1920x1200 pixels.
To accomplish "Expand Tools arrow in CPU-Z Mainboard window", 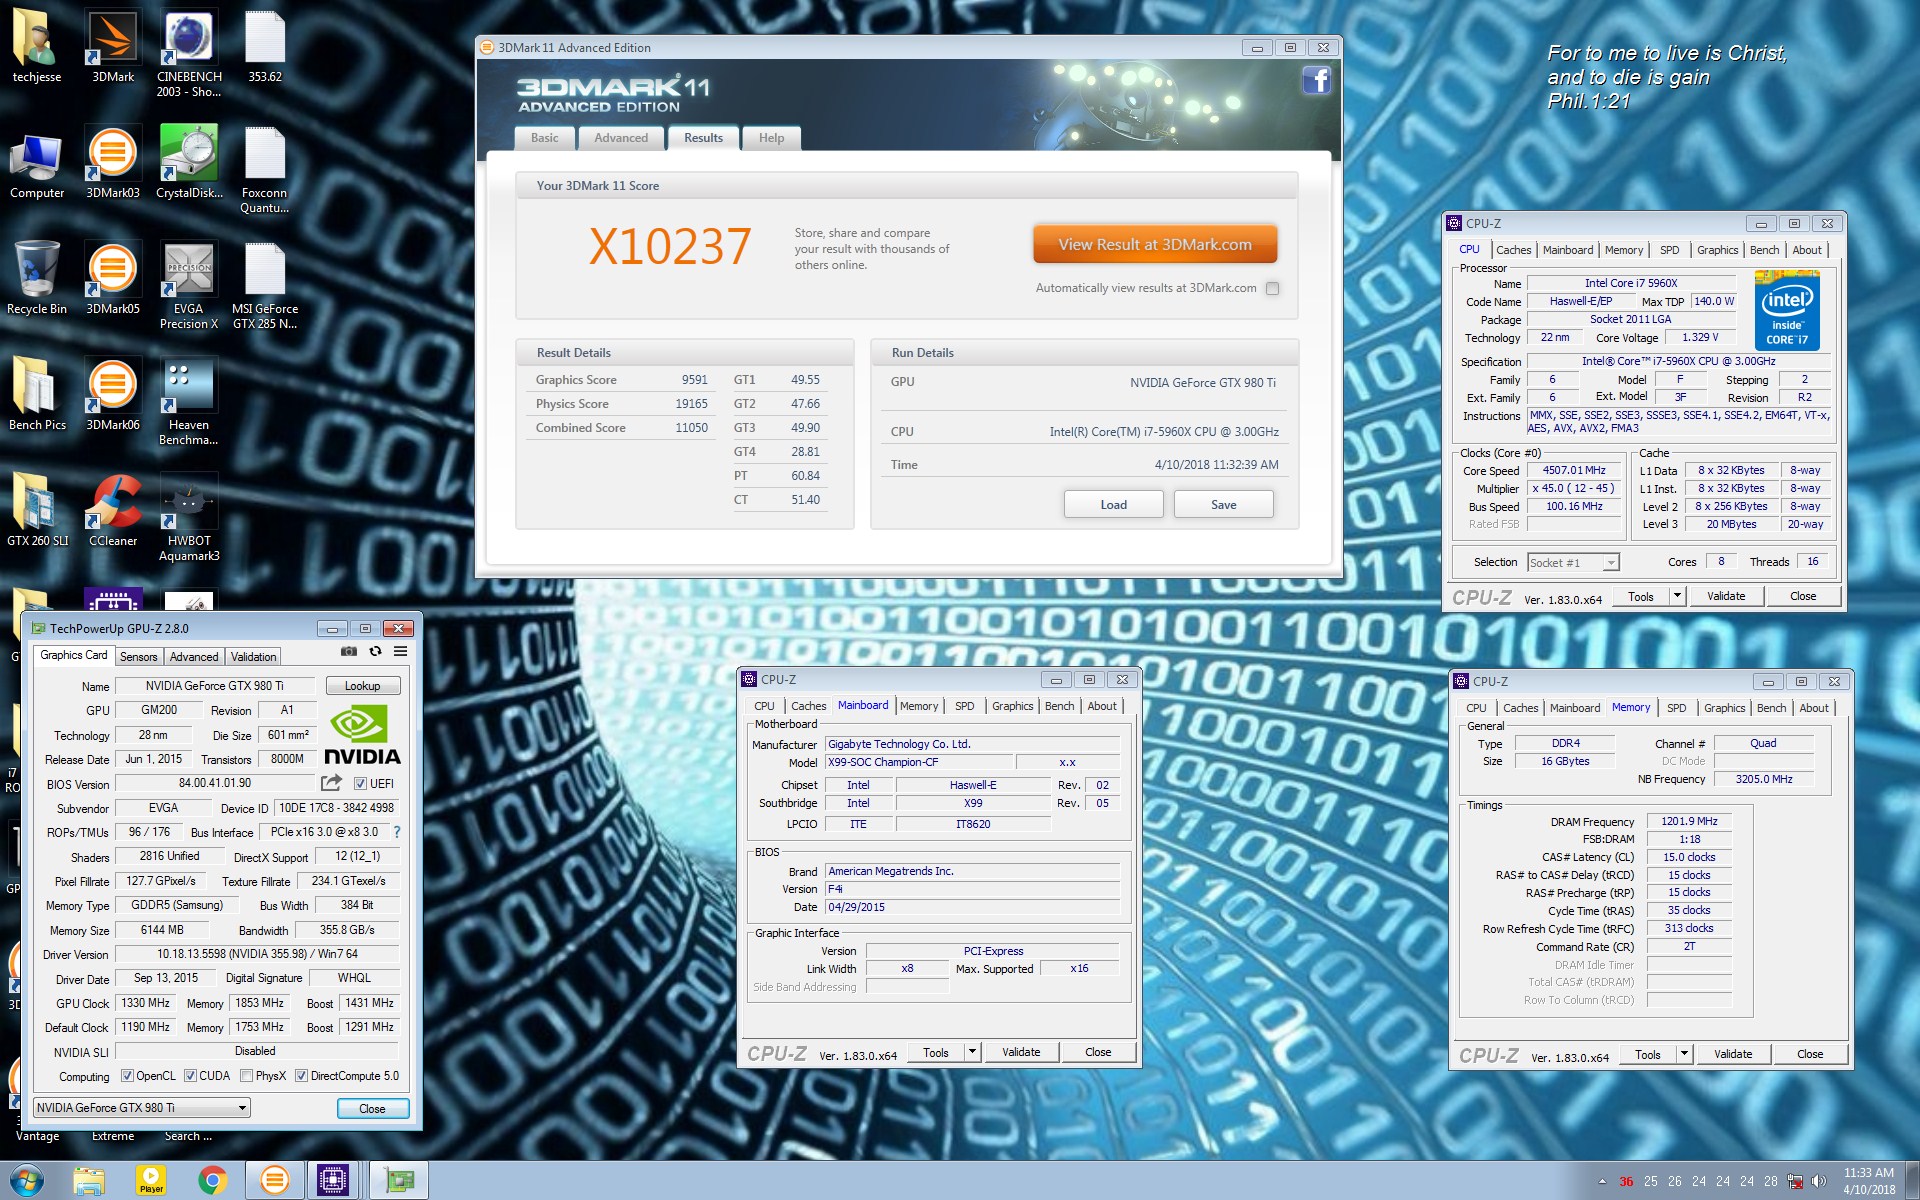I will pyautogui.click(x=972, y=1052).
